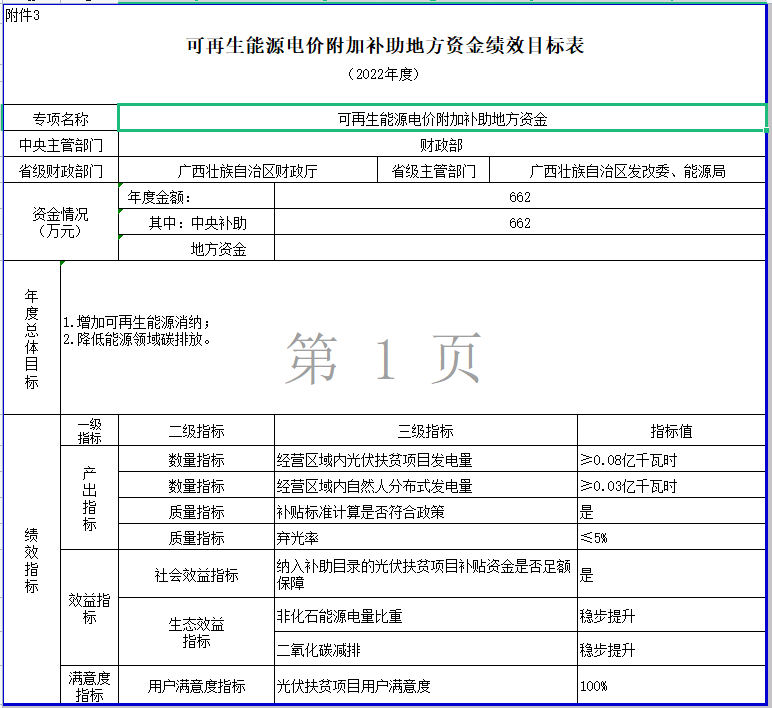Select the 财政部 cell
The height and width of the screenshot is (708, 772).
click(442, 145)
